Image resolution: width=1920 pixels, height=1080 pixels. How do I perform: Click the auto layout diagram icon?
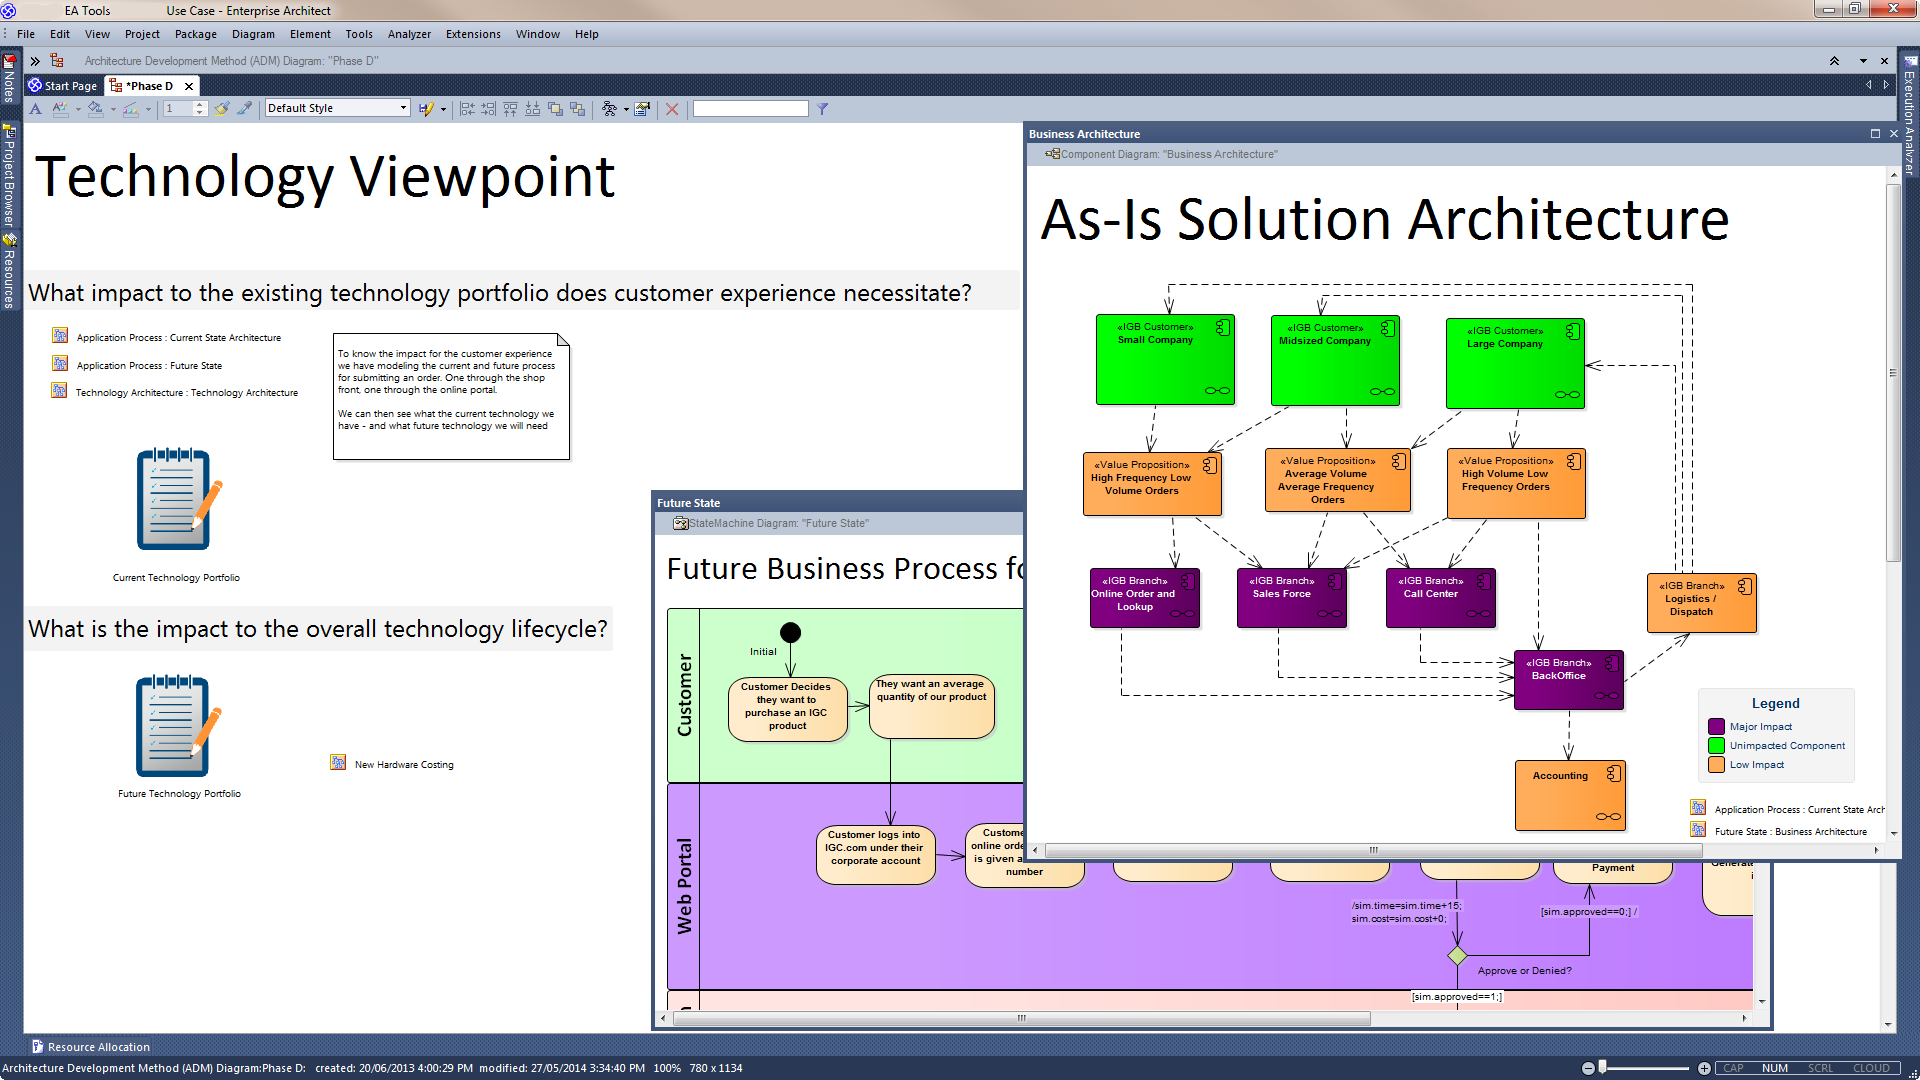[609, 109]
